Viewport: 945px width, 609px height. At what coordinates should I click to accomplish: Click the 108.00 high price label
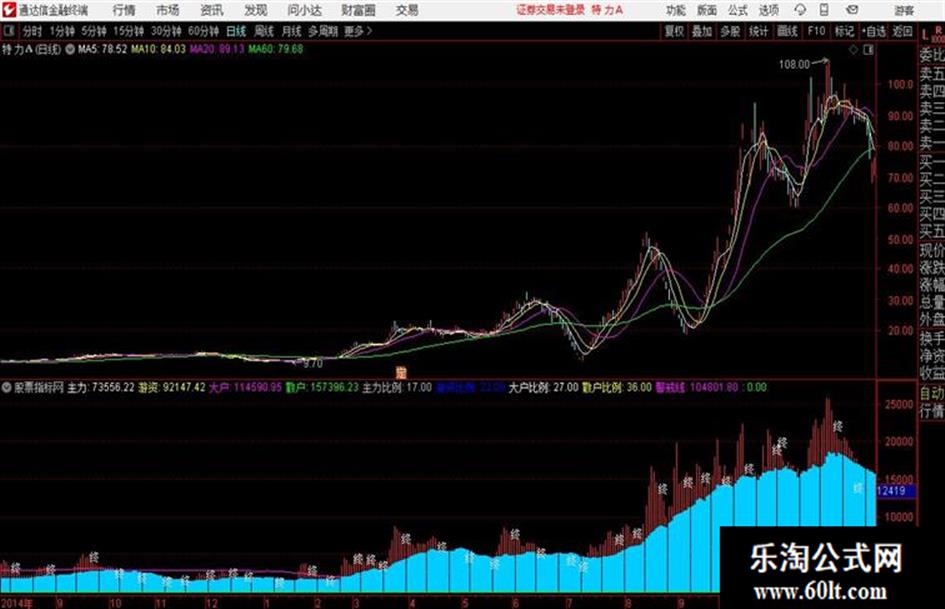(794, 65)
